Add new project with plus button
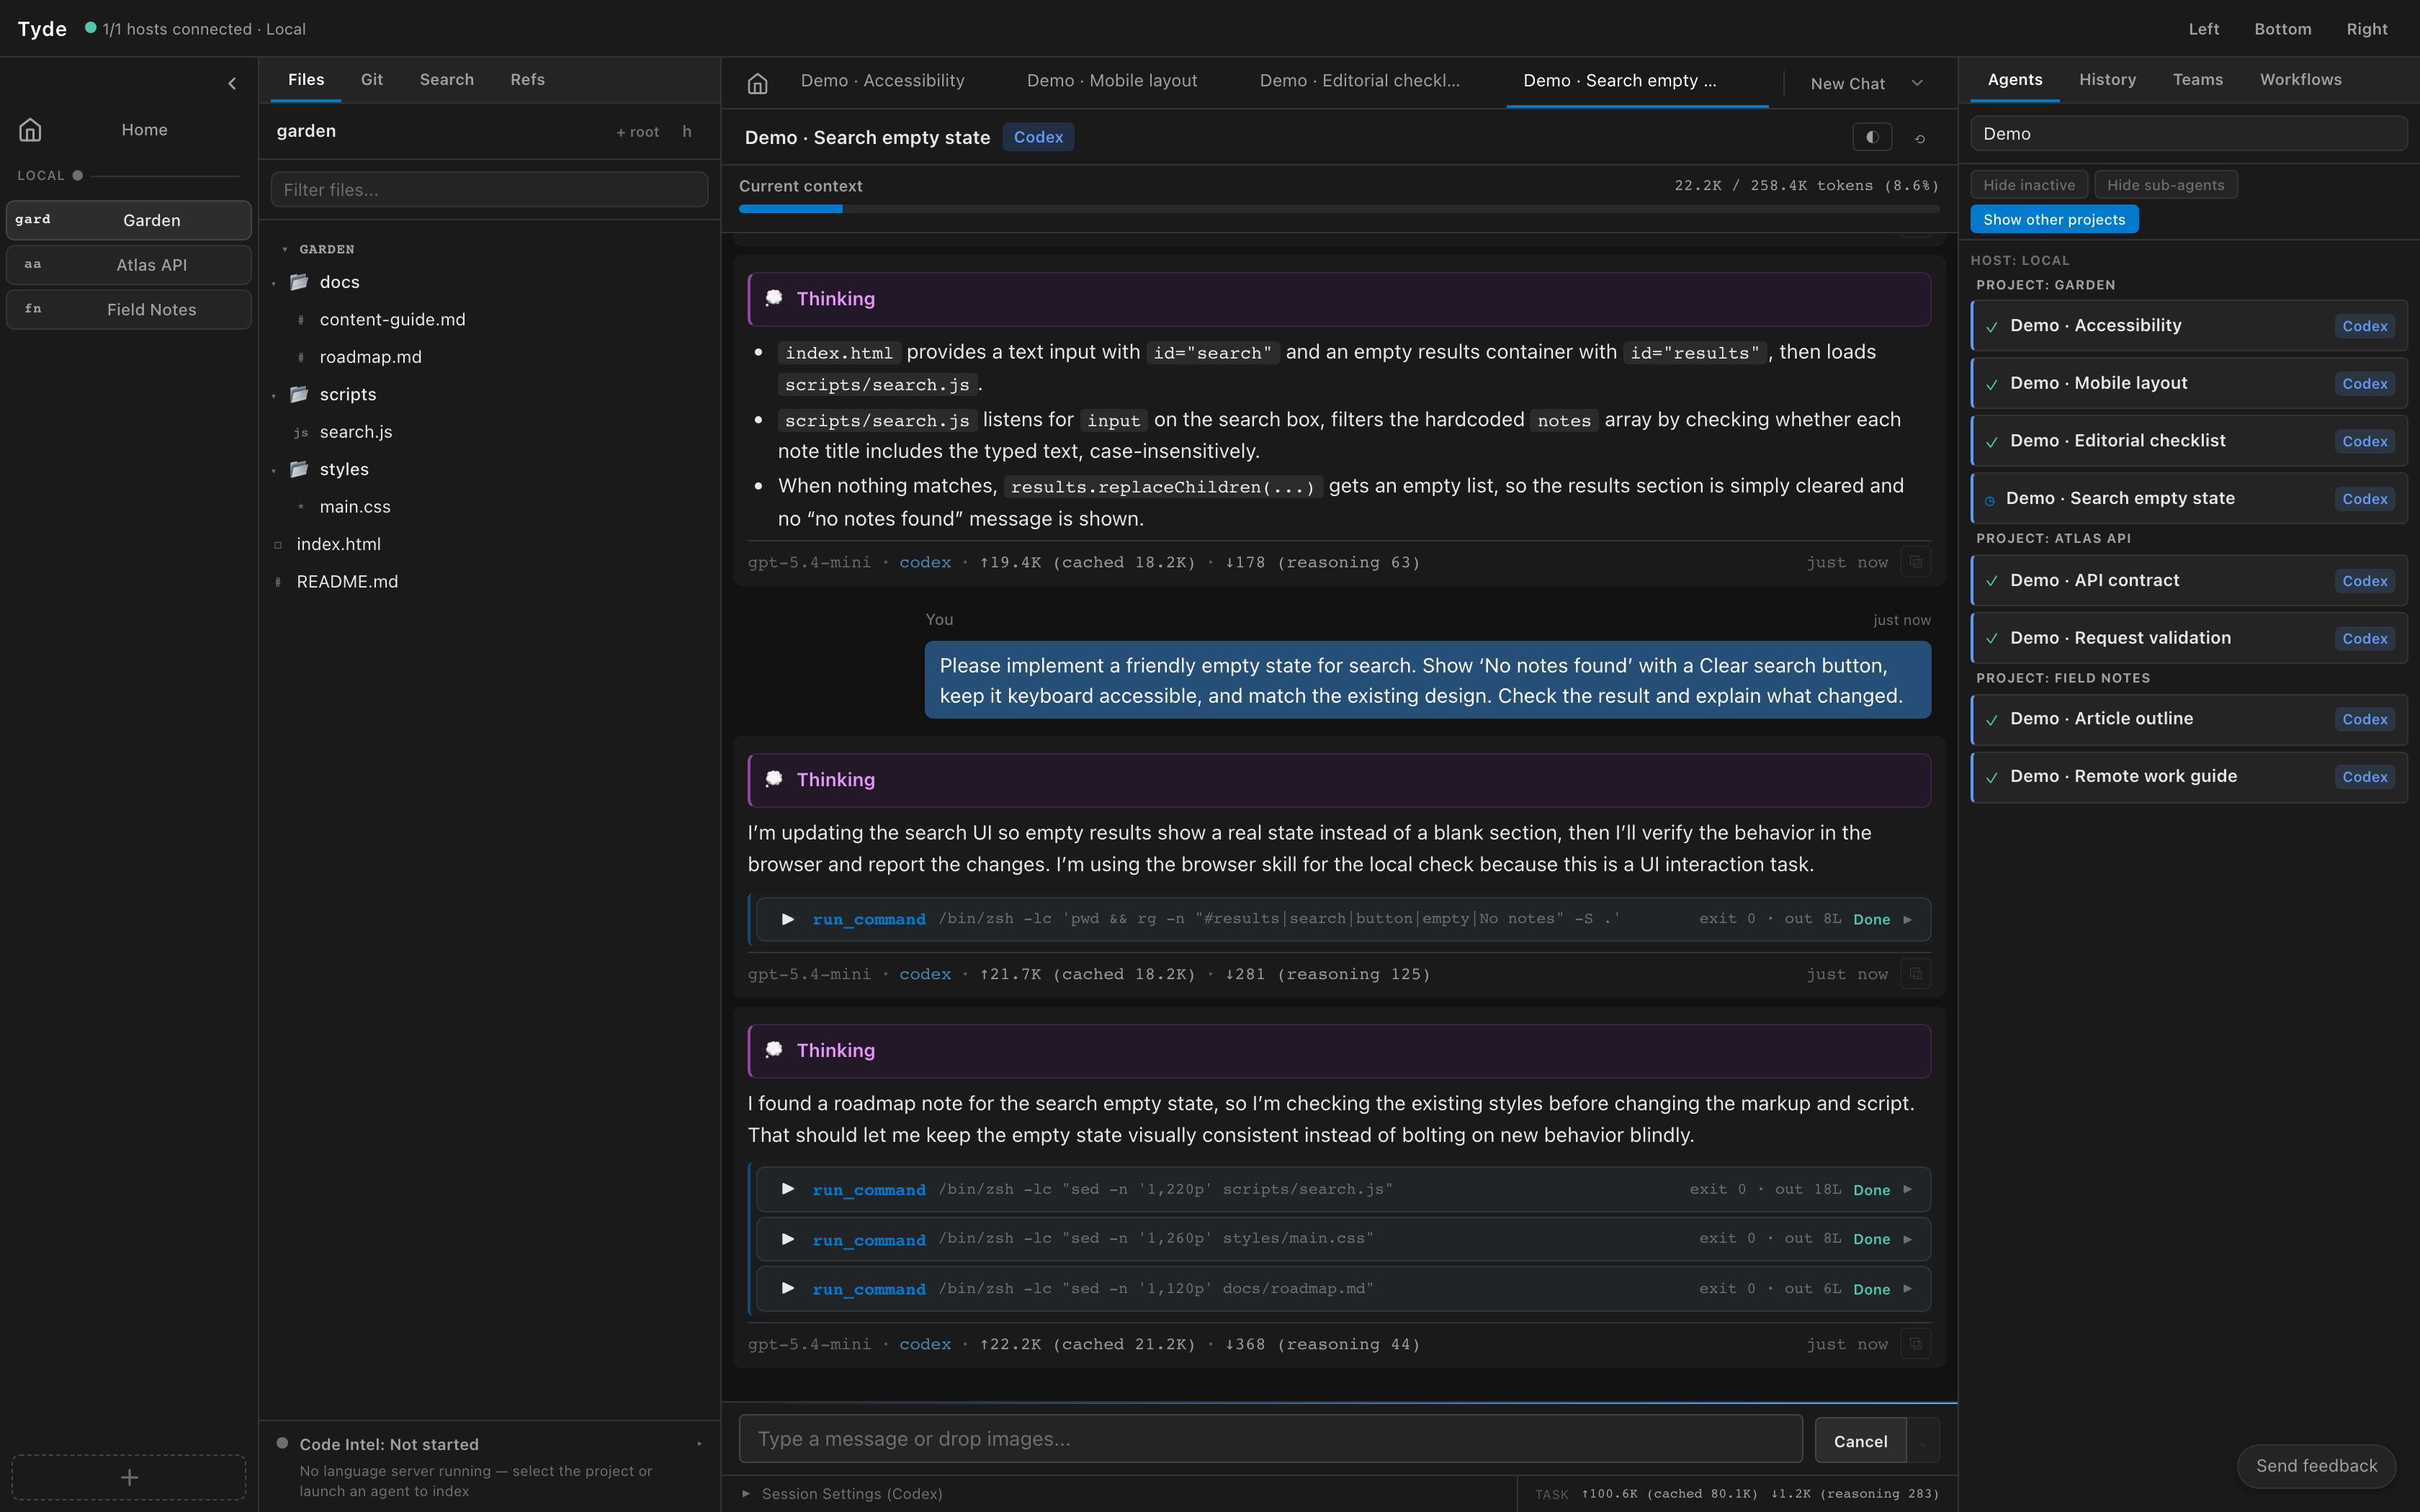The width and height of the screenshot is (2420, 1512). [x=129, y=1477]
